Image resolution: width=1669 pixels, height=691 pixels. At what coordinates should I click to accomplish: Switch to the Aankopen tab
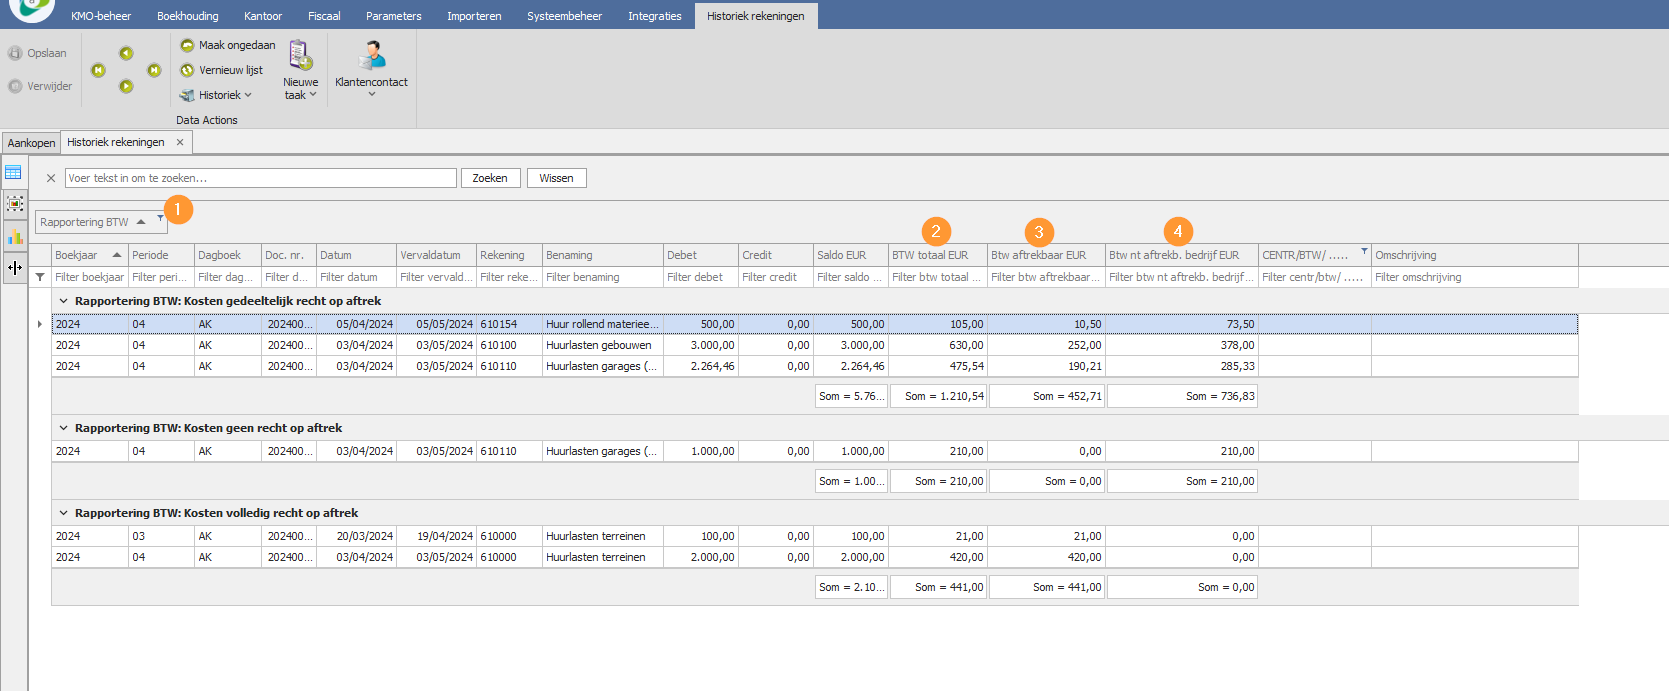pos(31,143)
